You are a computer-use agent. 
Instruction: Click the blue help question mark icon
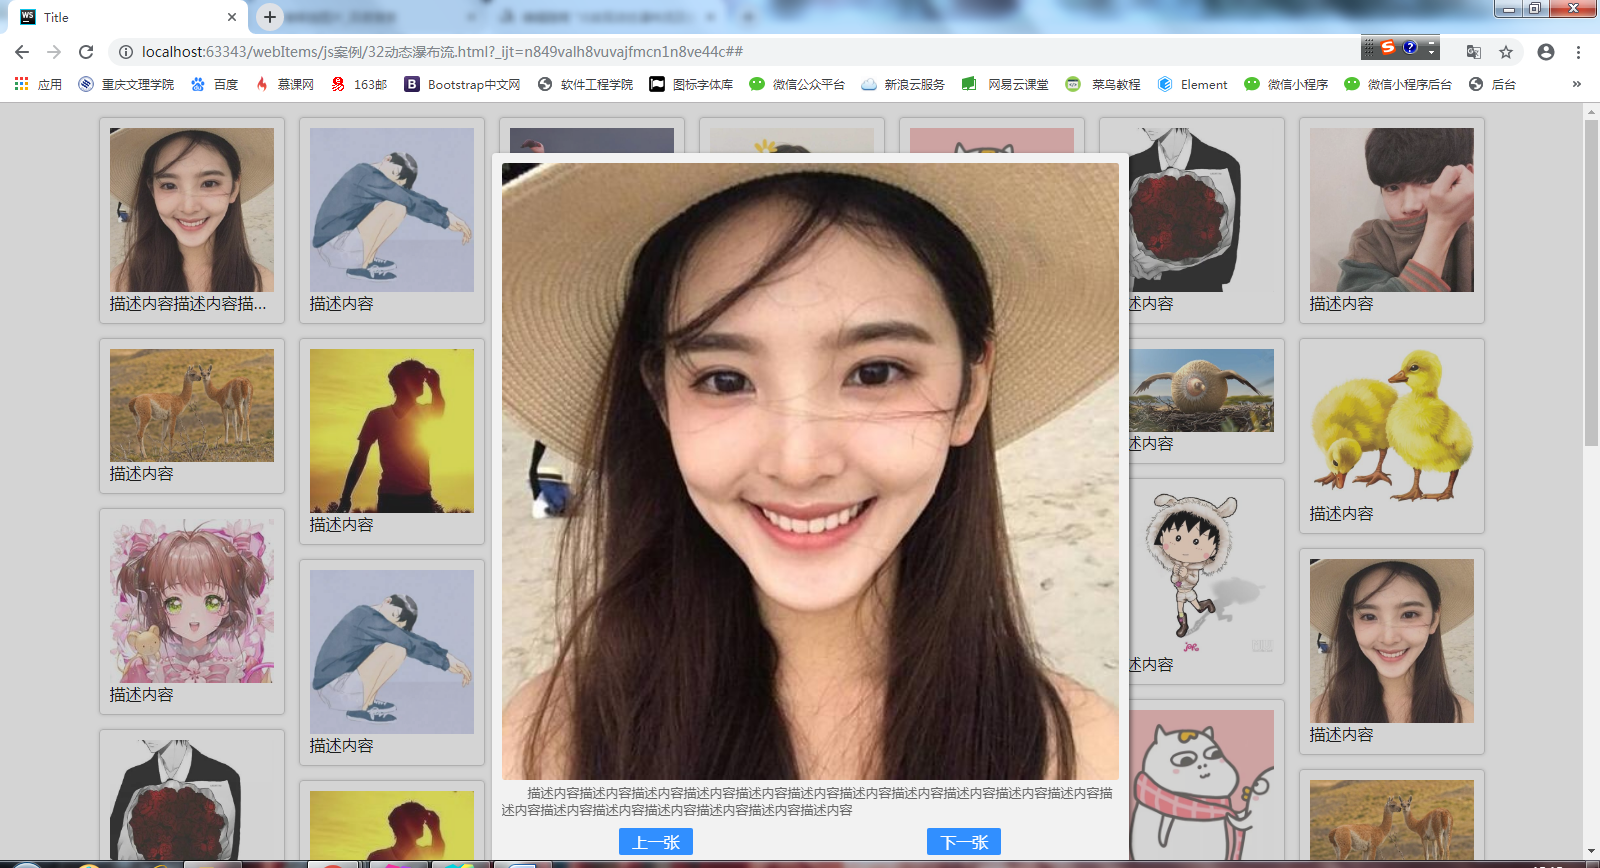click(x=1410, y=47)
